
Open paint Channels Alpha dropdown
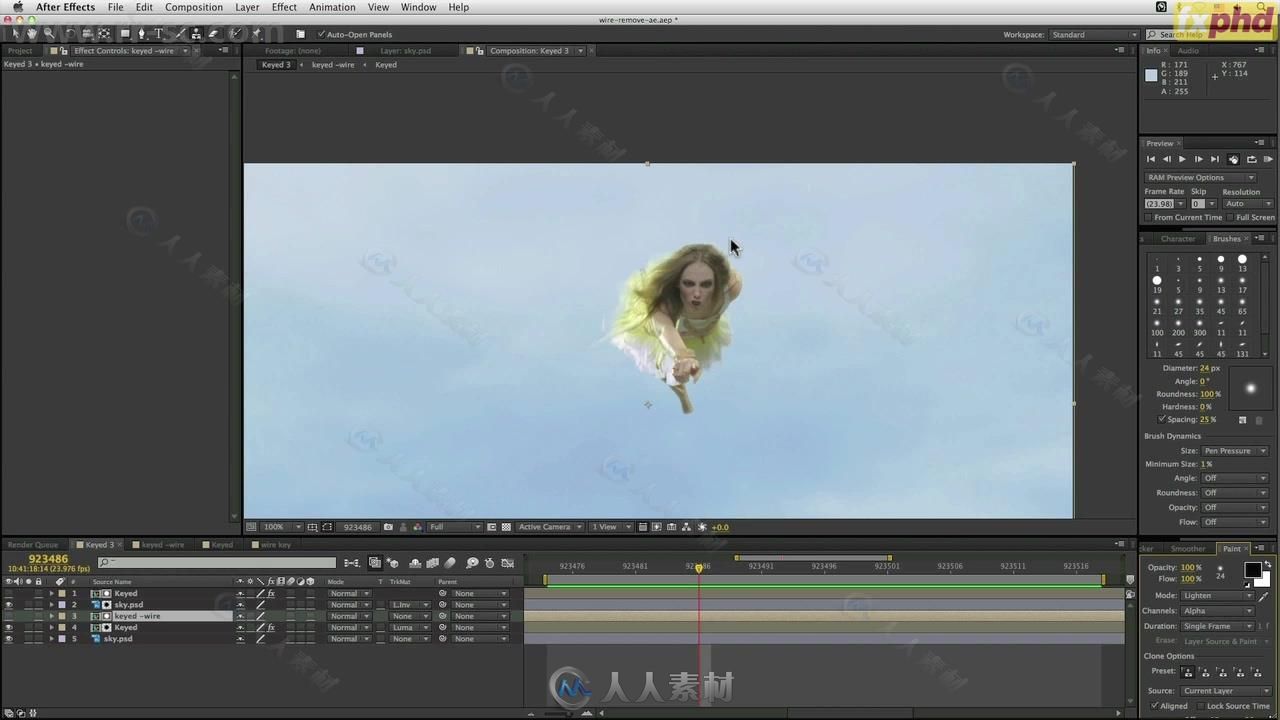coord(1217,610)
